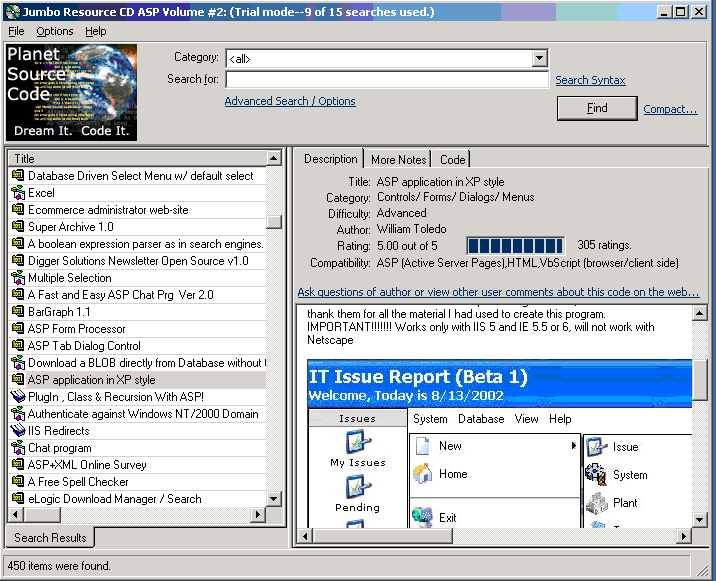Click the Plant icon in preview submenu
716x581 pixels.
point(597,503)
